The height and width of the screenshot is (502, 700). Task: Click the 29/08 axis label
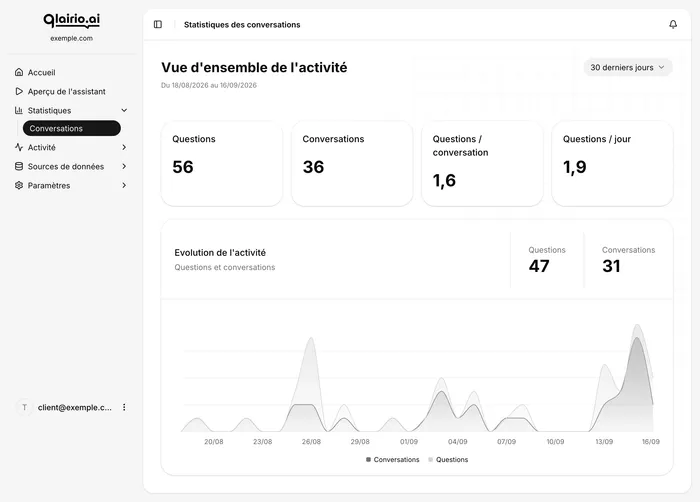[x=360, y=442]
